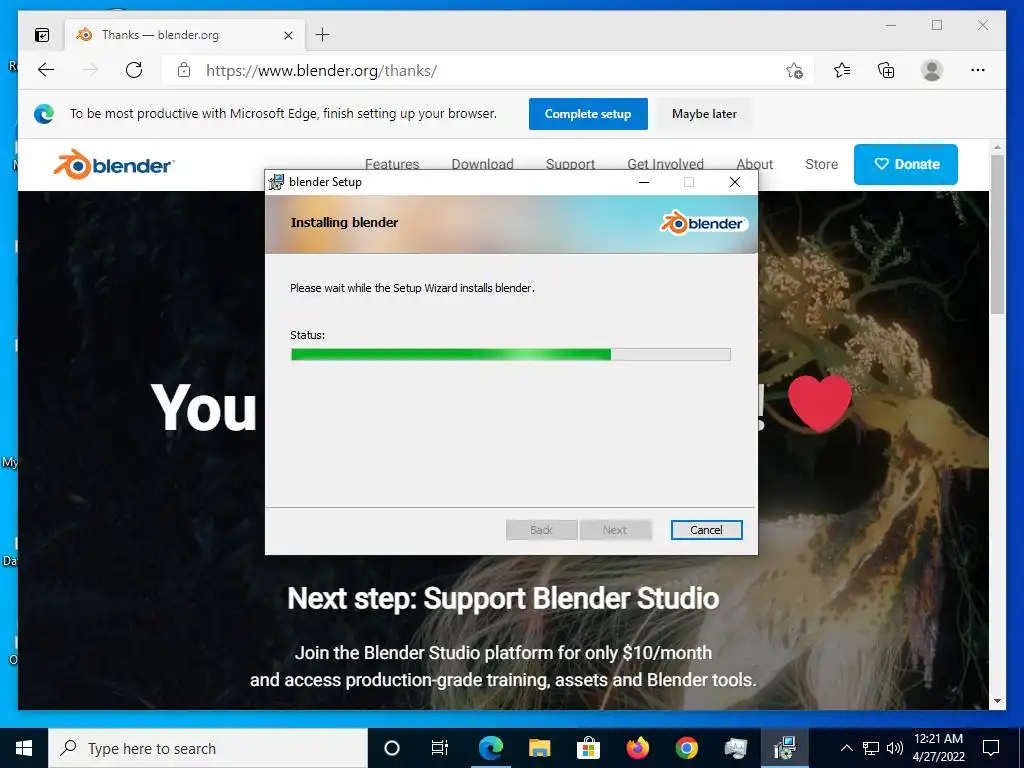Screen dimensions: 1024x768
Task: Open Edge settings and more menu
Action: point(978,70)
